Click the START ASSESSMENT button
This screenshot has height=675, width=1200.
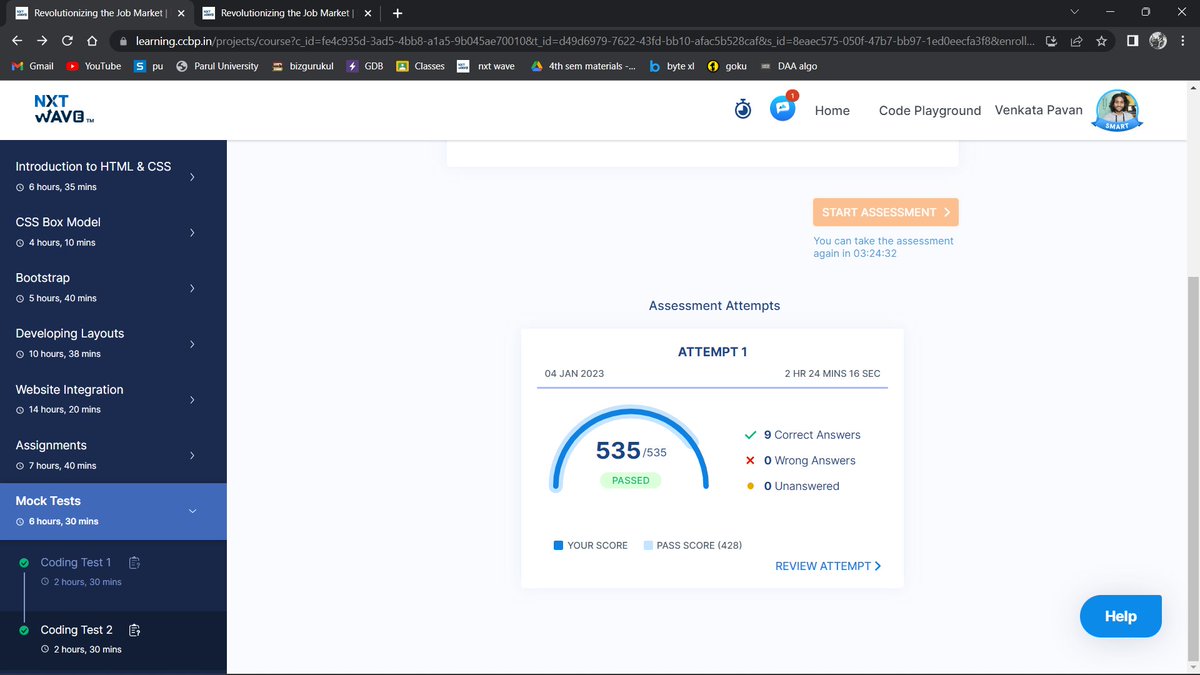885,212
